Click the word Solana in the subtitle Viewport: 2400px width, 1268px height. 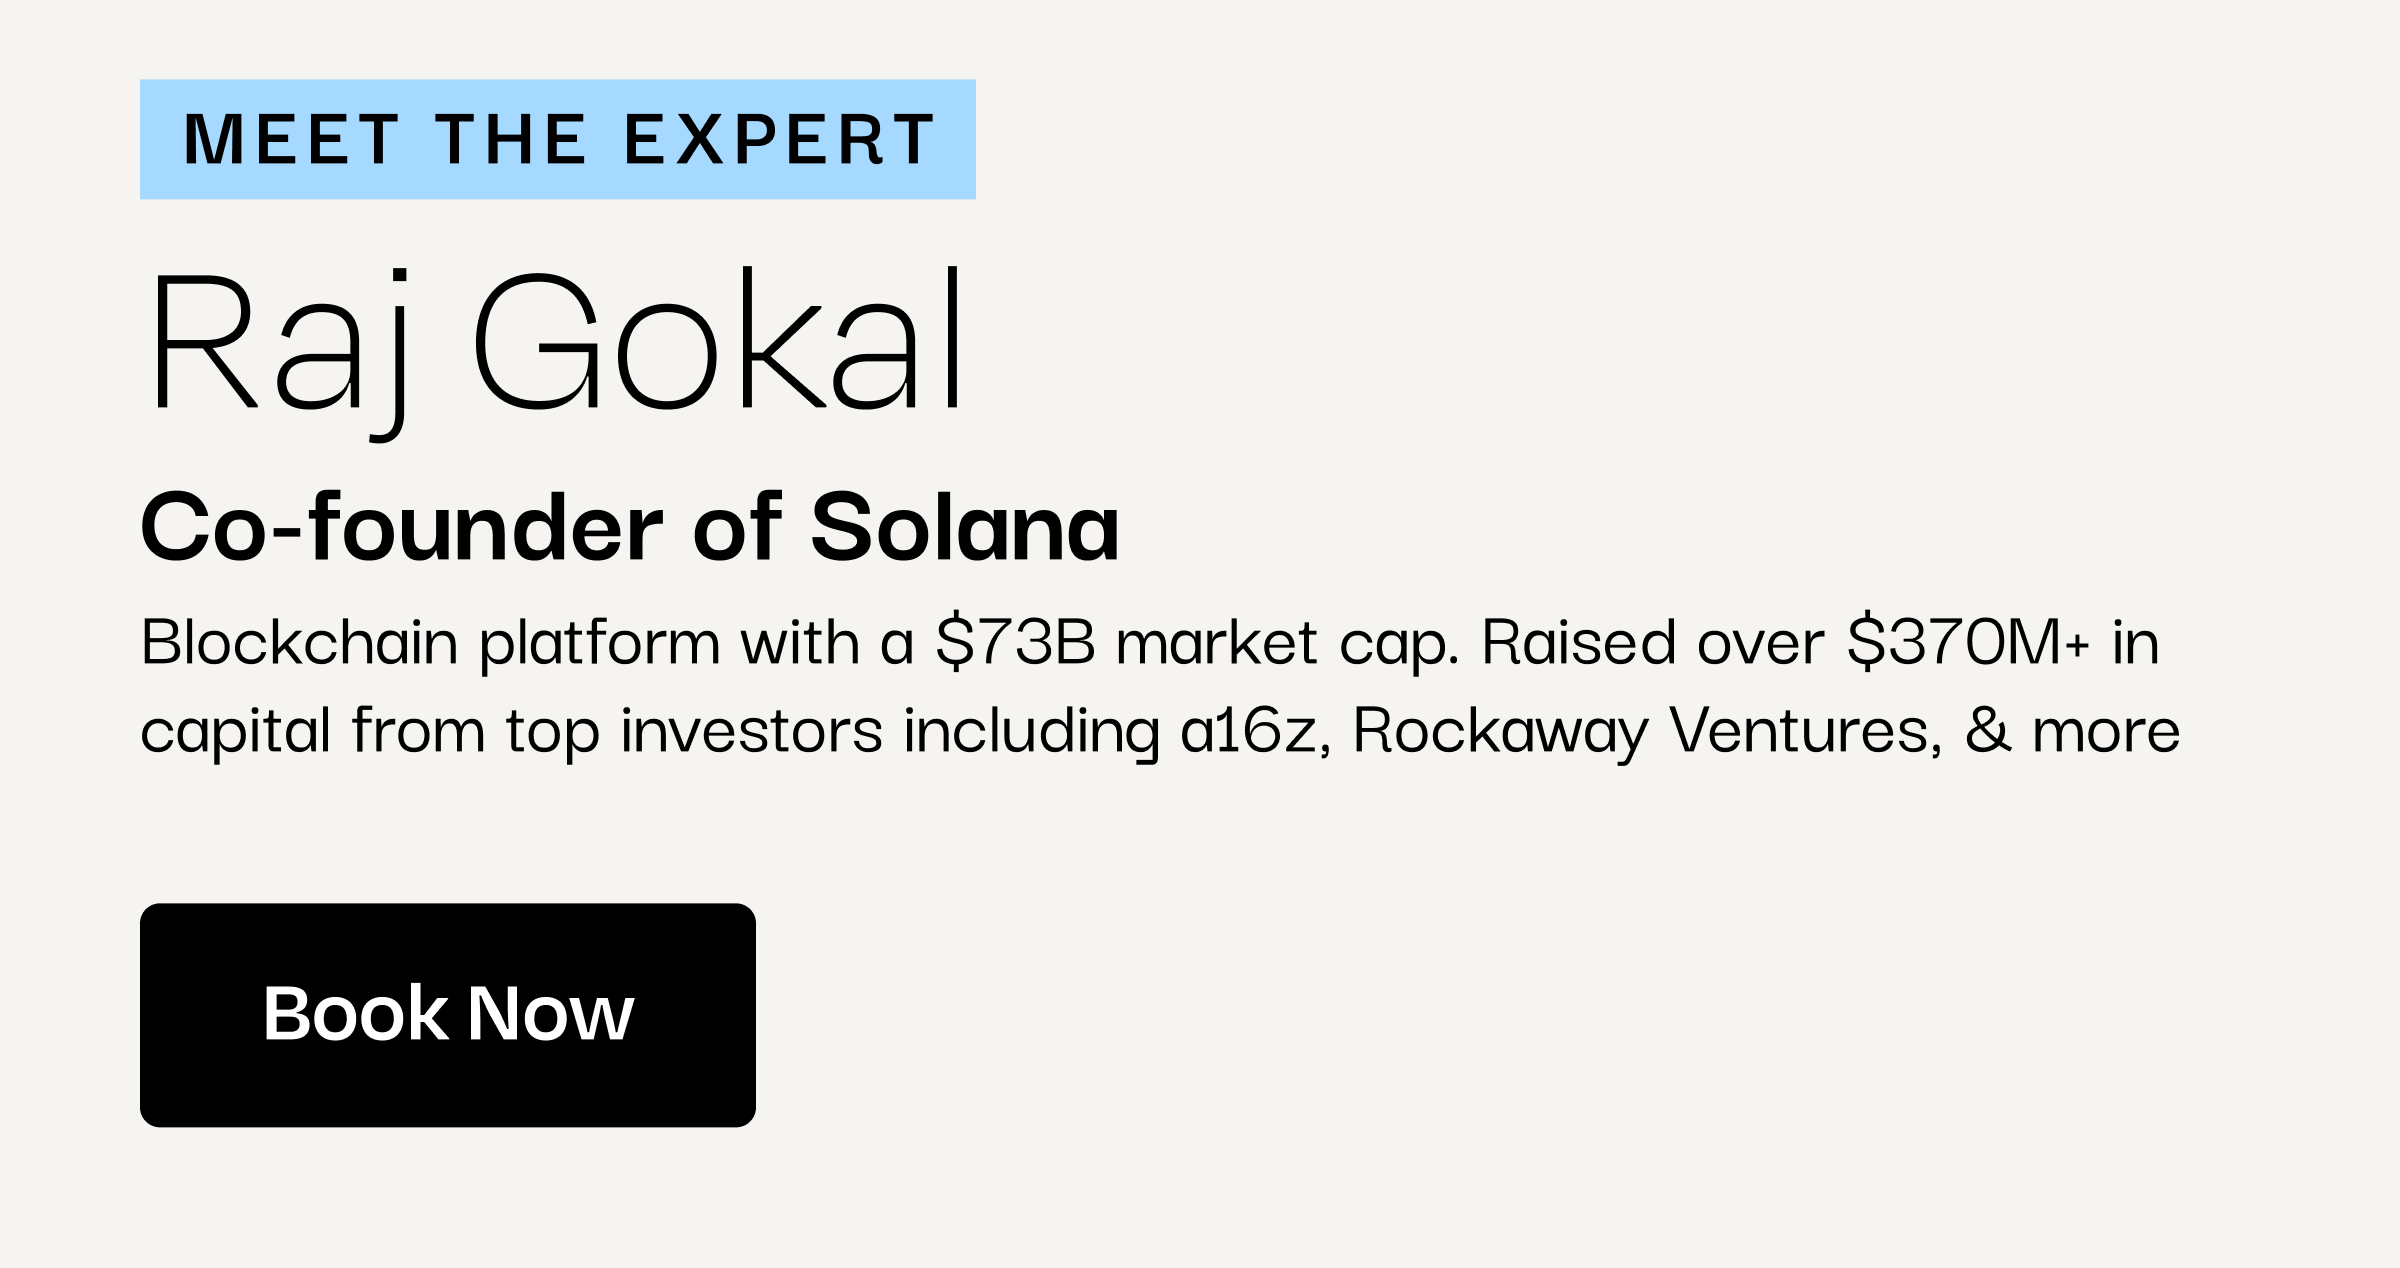click(965, 527)
